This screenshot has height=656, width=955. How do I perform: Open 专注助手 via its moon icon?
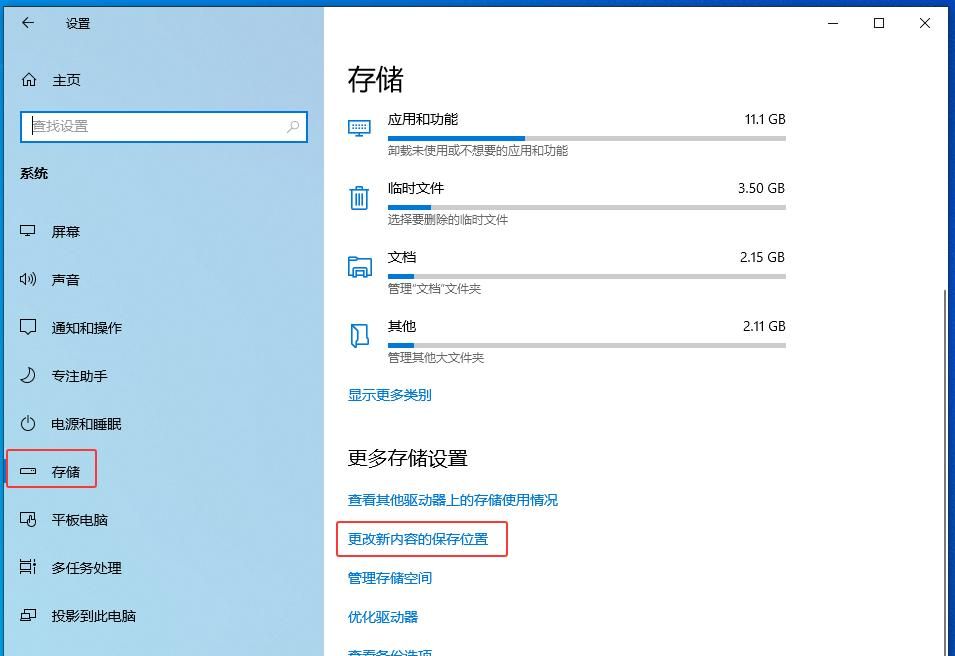point(30,376)
